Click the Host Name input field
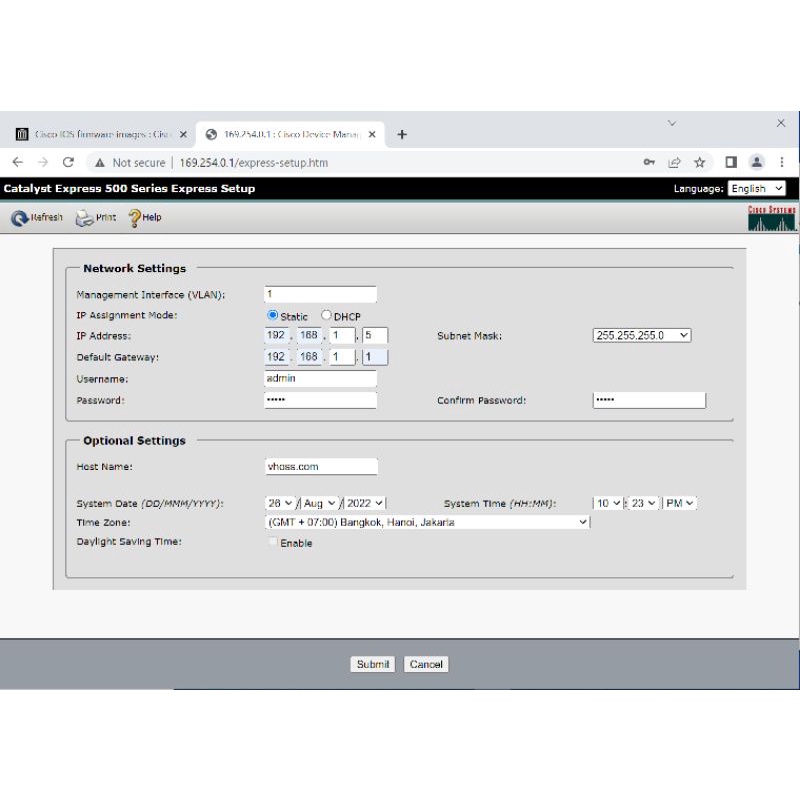Image resolution: width=800 pixels, height=800 pixels. click(x=321, y=466)
